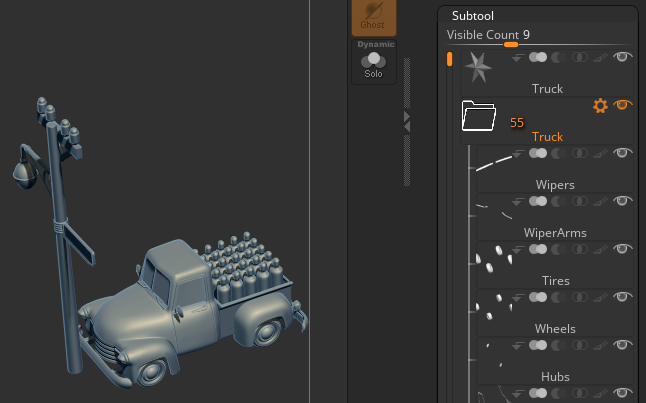Image resolution: width=646 pixels, height=403 pixels.
Task: Set subtraction mode on Hubs row
Action: pos(558,345)
